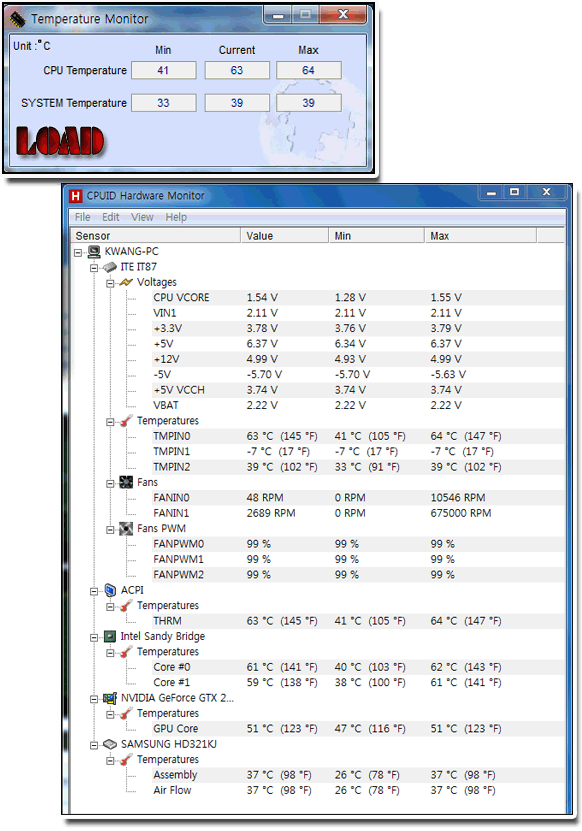Click the KWANG-PC computer icon

[94, 252]
